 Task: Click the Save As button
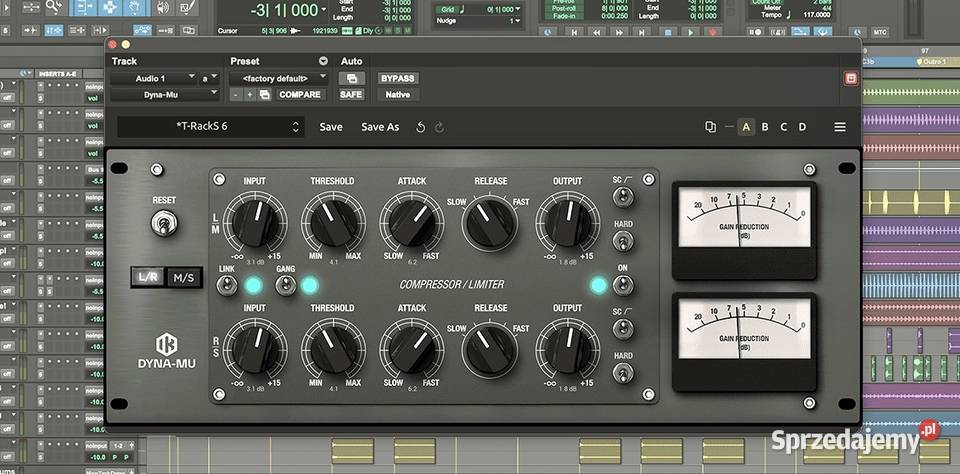[x=380, y=127]
